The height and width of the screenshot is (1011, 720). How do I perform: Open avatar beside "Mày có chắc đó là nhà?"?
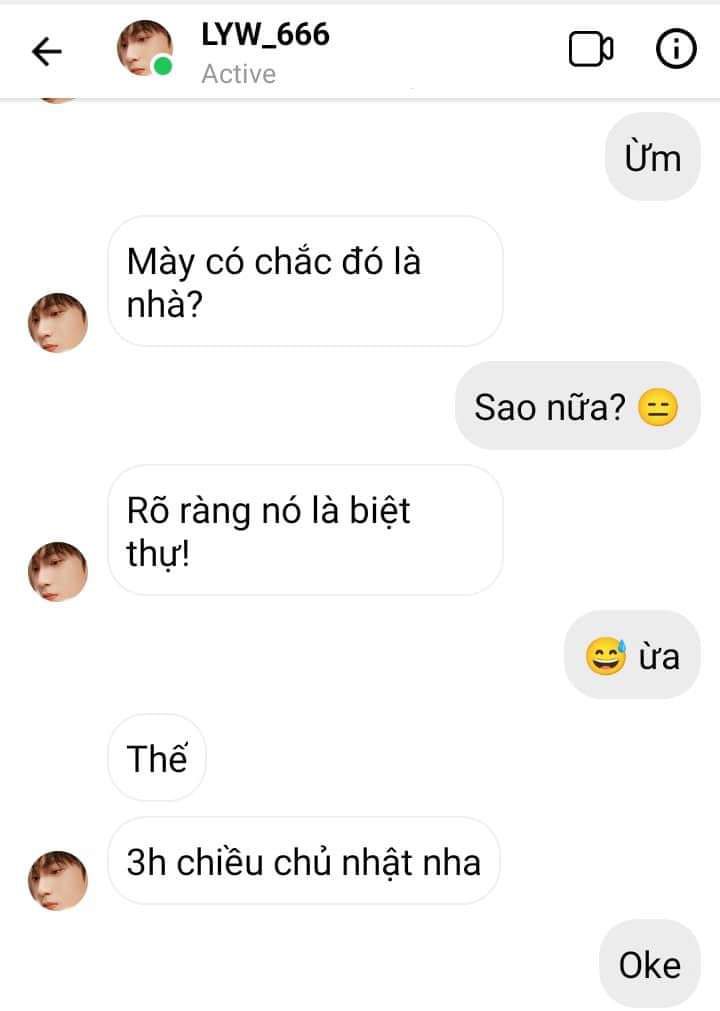click(58, 323)
